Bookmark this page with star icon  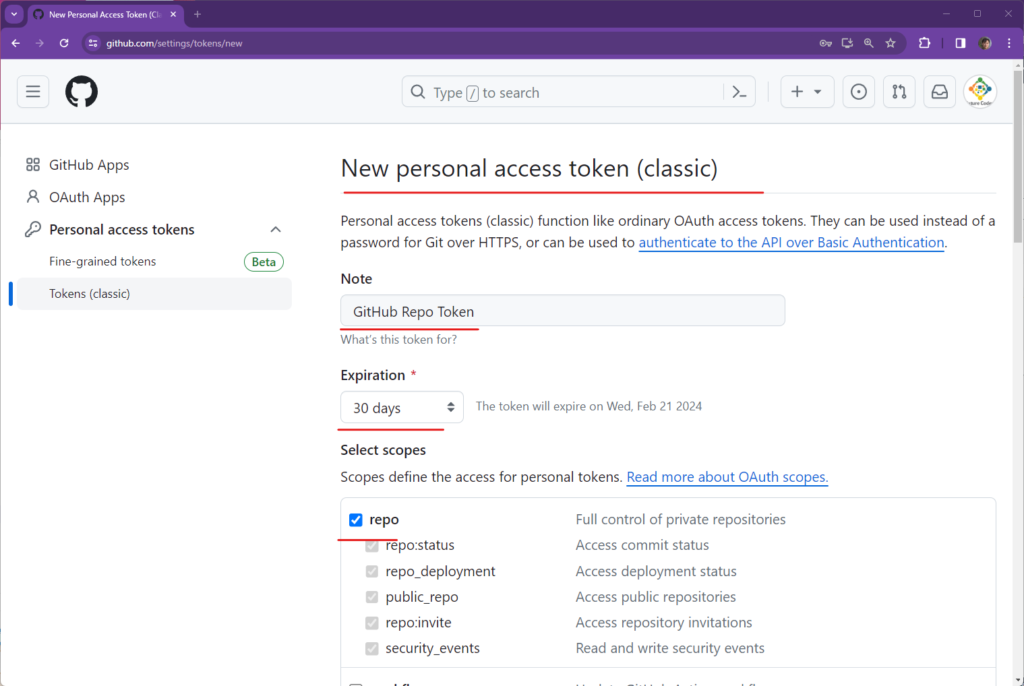[x=890, y=43]
